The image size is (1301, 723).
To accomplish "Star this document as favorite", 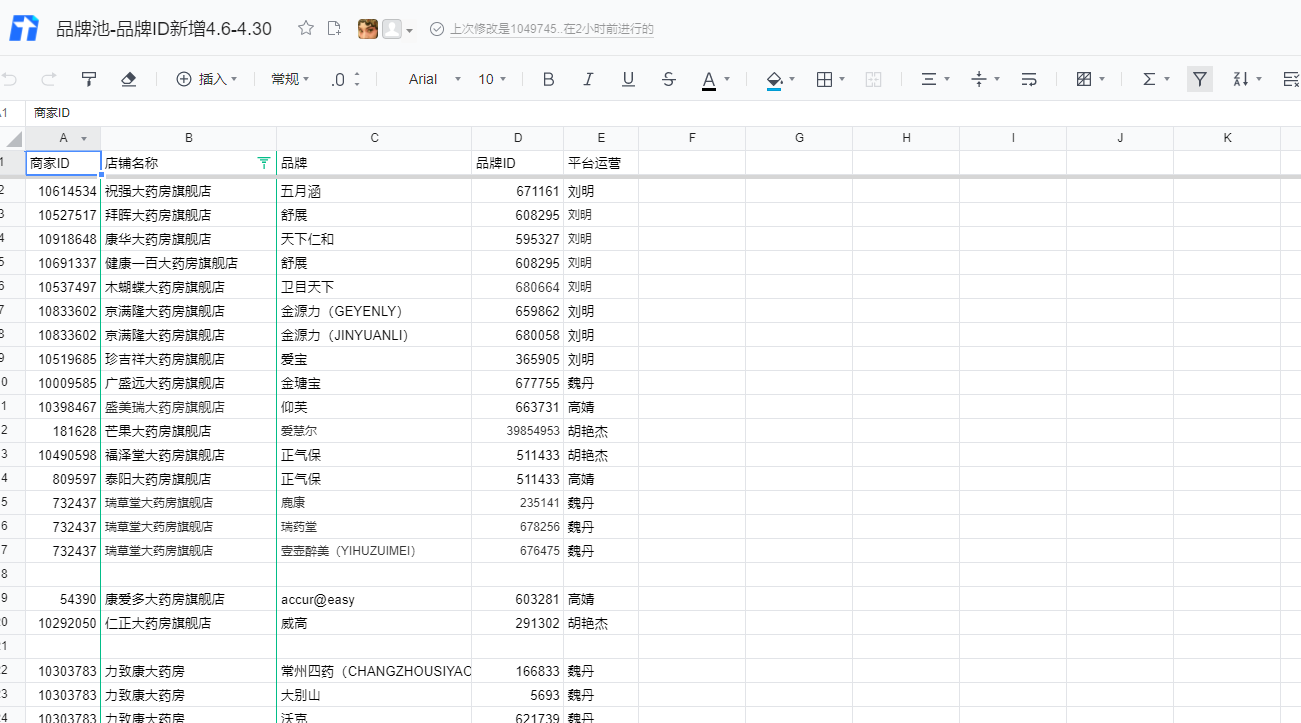I will [306, 29].
